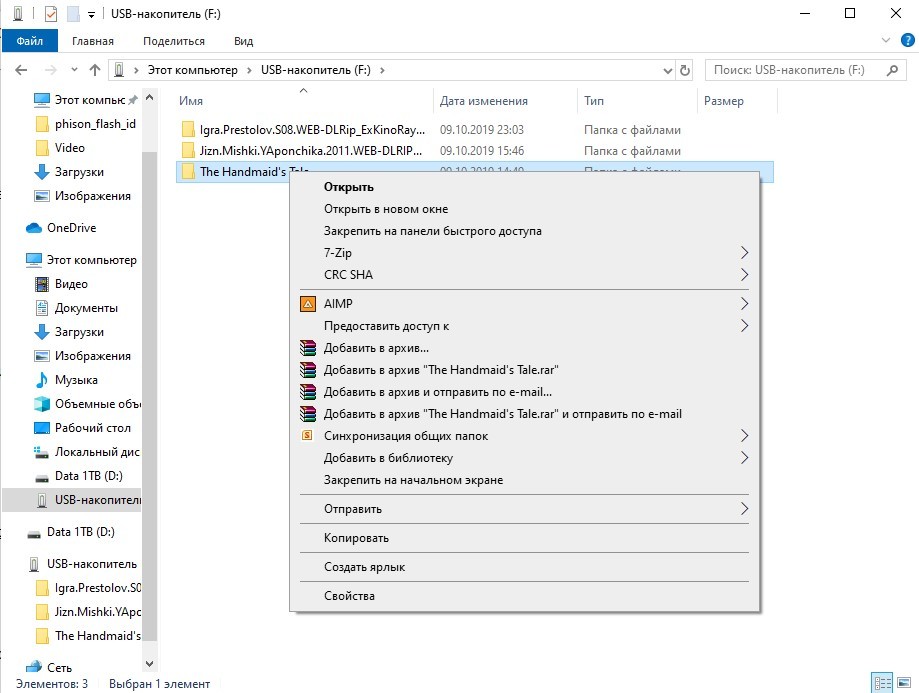
Task: Switch to large thumbnails view icon
Action: tap(903, 683)
